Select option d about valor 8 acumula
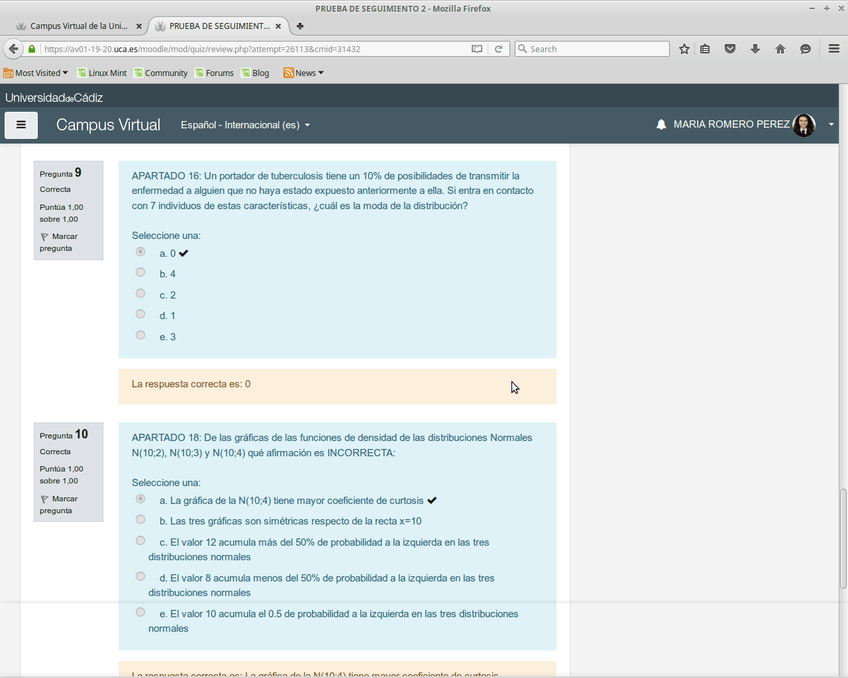 click(x=141, y=576)
